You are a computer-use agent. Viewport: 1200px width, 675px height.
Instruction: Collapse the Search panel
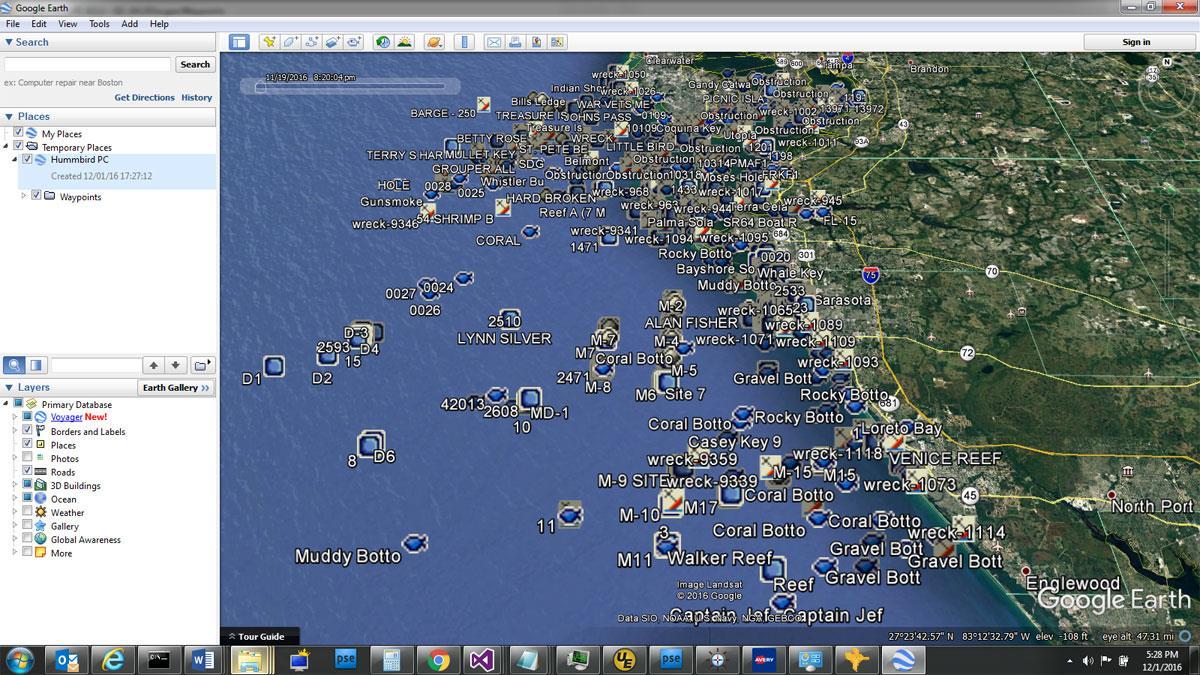[x=9, y=42]
